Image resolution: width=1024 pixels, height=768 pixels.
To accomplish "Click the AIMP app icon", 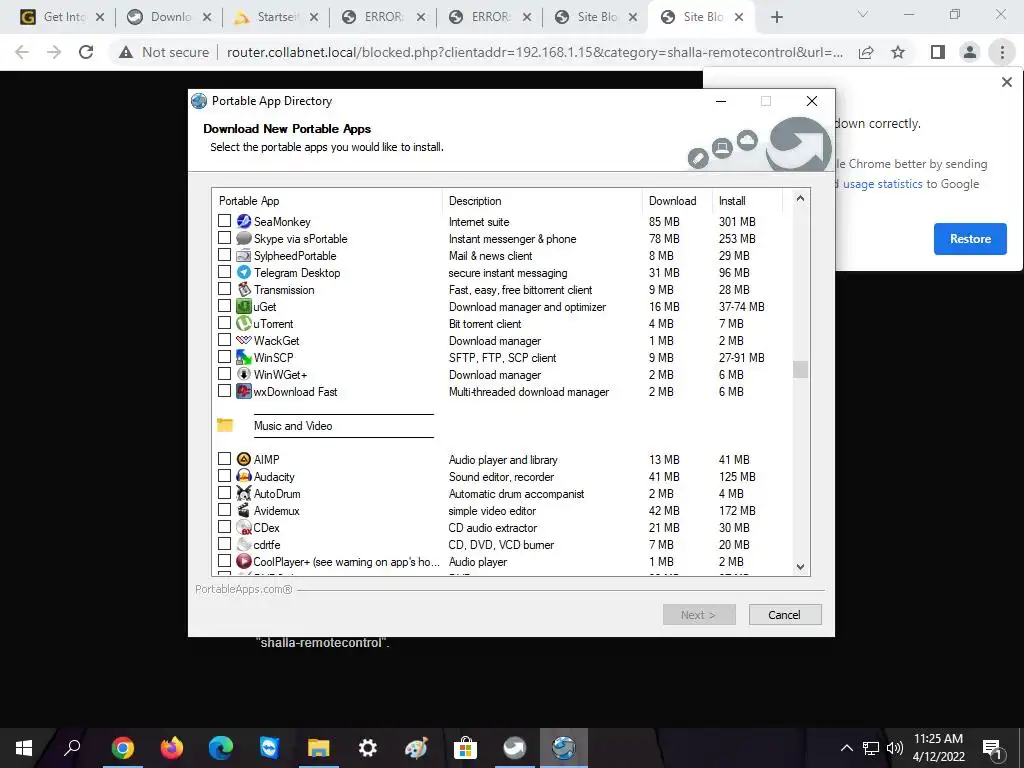I will (x=244, y=459).
